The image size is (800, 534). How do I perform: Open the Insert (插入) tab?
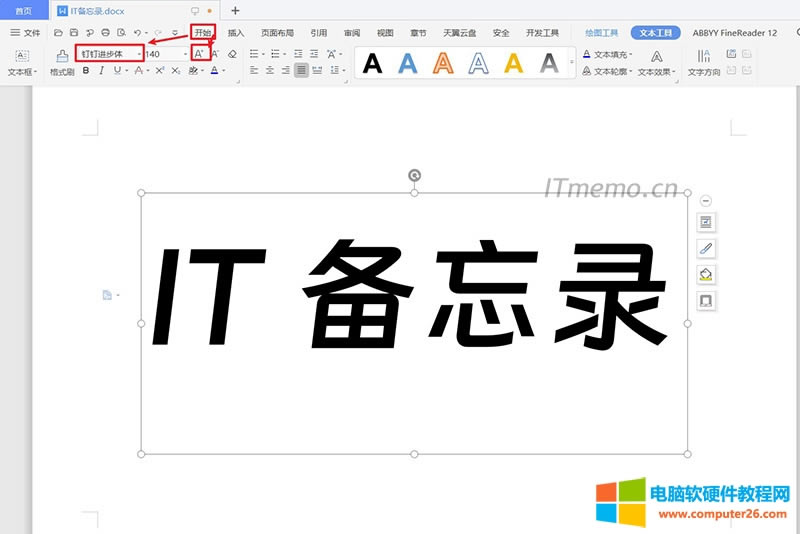[236, 33]
